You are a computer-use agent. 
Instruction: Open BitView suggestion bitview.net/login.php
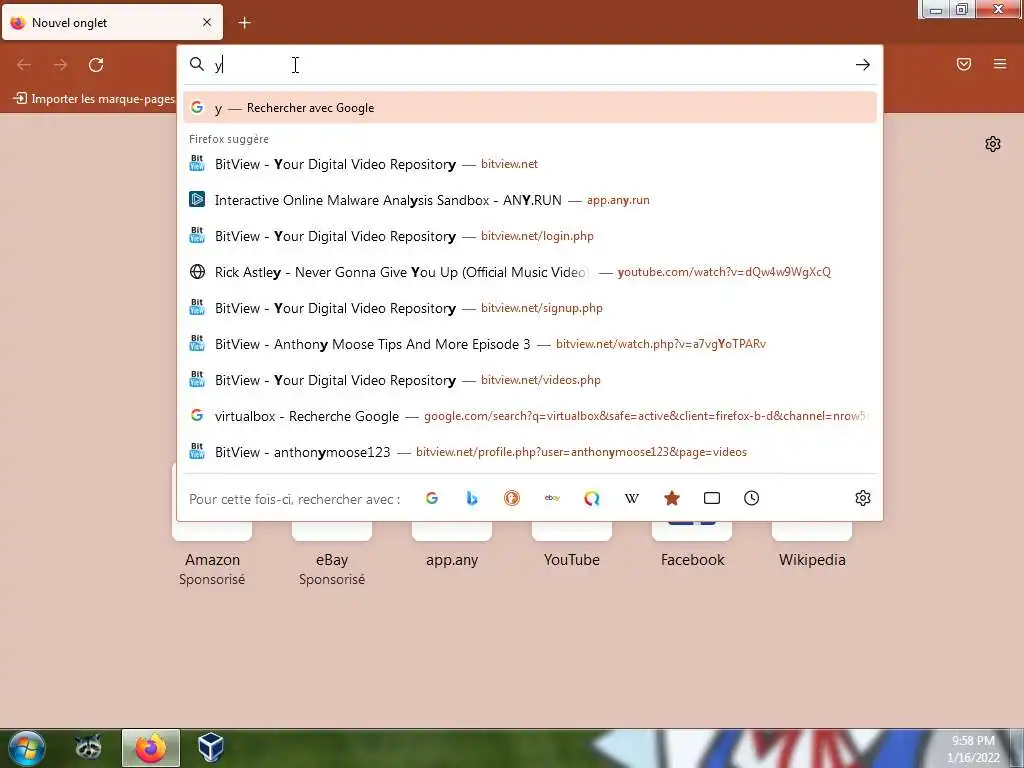pyautogui.click(x=530, y=236)
